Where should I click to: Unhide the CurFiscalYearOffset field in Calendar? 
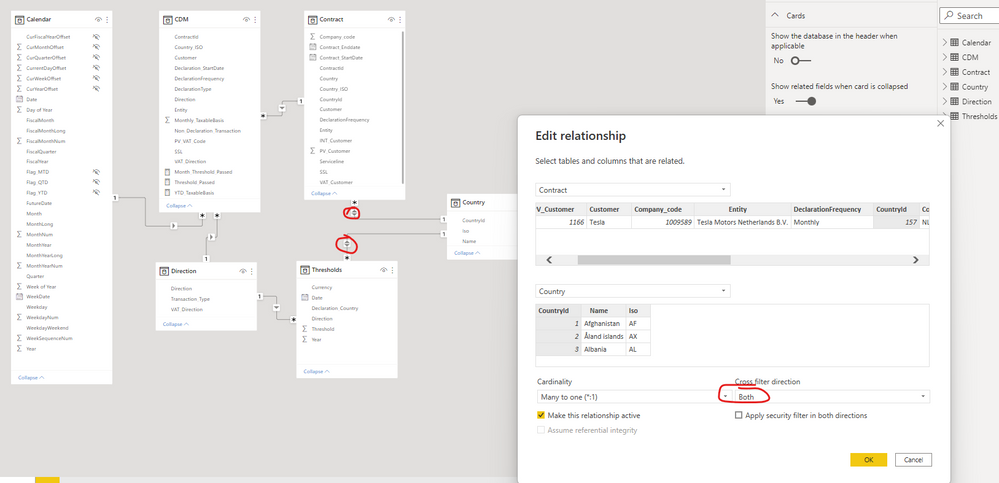[x=96, y=37]
